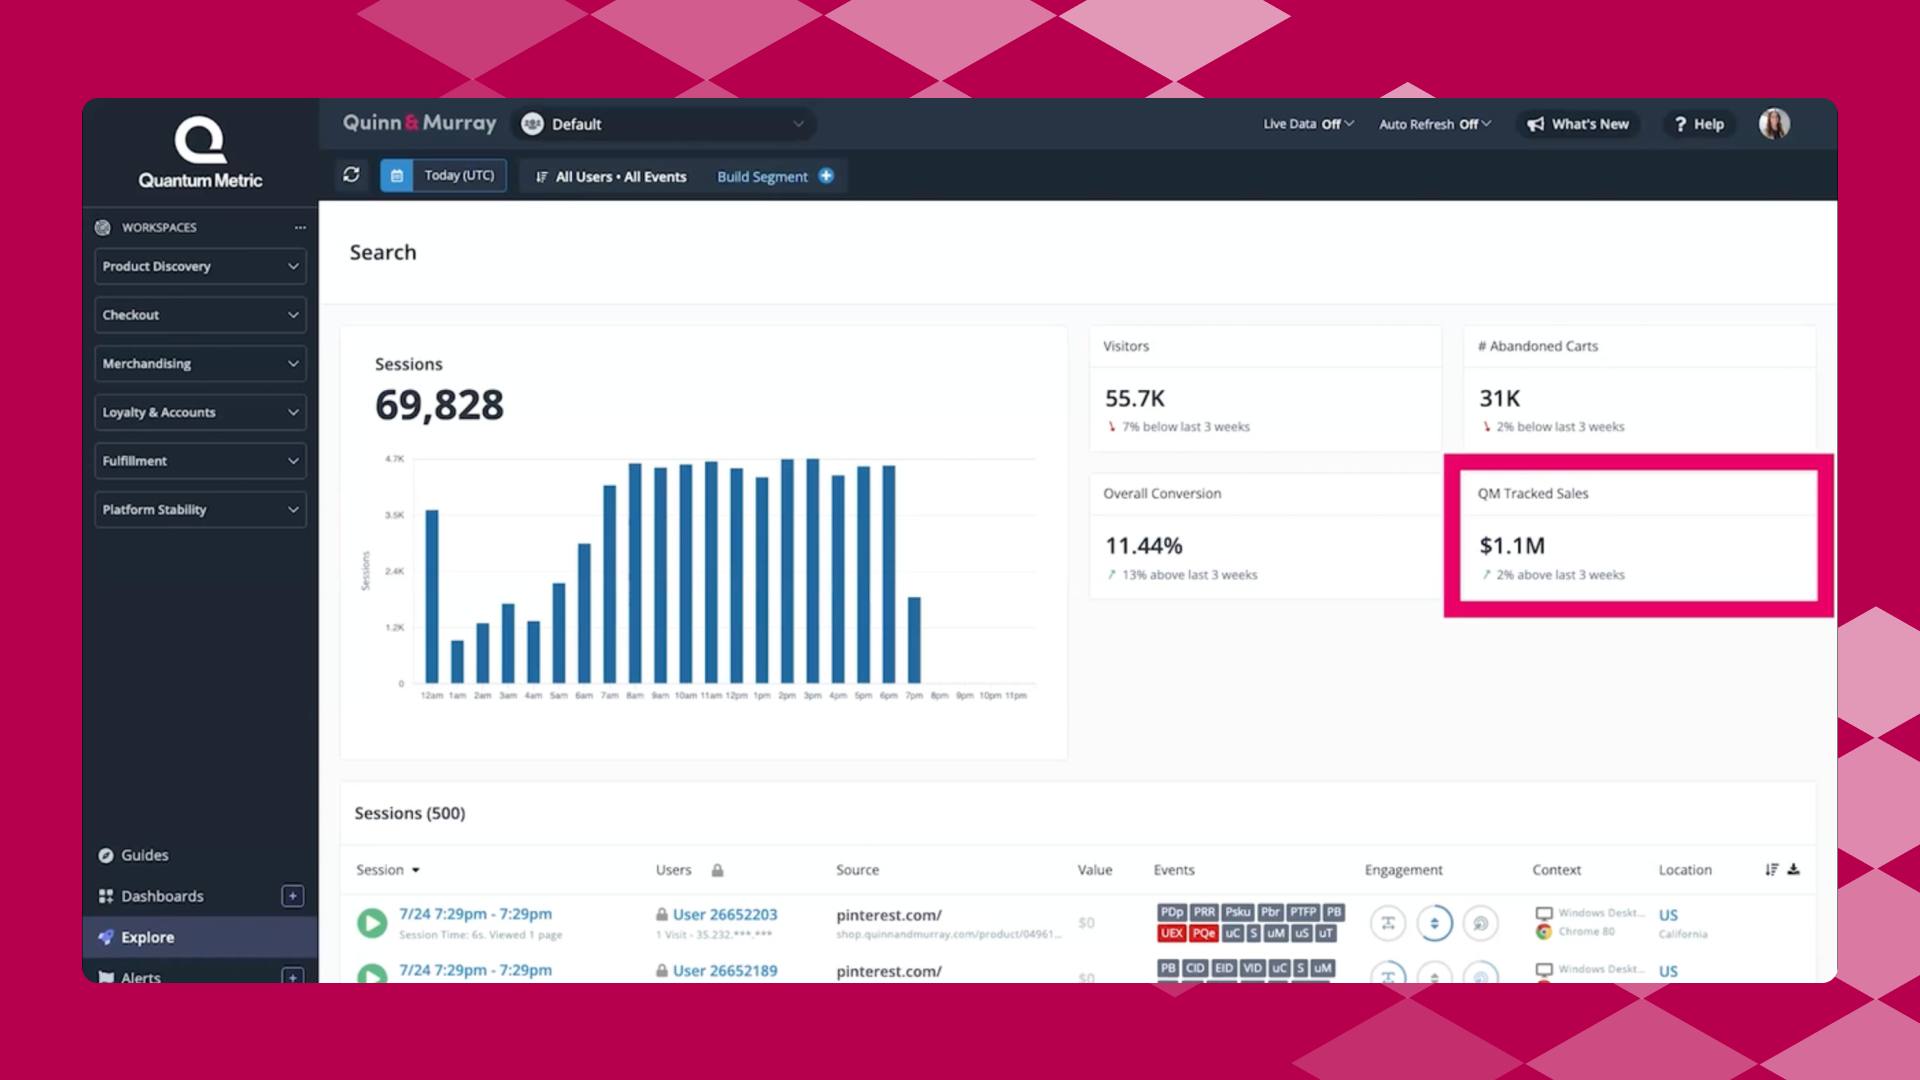Click the first row typing engagement icon
This screenshot has height=1080, width=1920.
(x=1388, y=923)
